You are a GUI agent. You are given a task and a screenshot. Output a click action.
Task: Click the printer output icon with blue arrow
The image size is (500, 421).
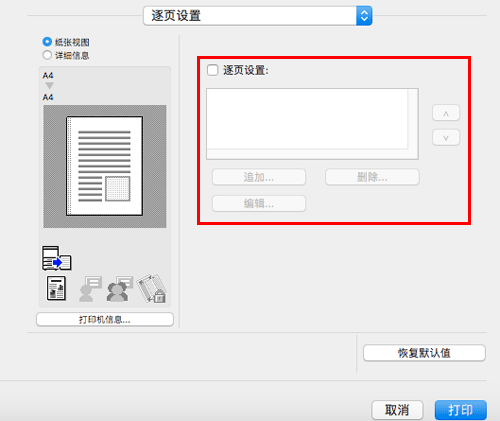click(57, 258)
